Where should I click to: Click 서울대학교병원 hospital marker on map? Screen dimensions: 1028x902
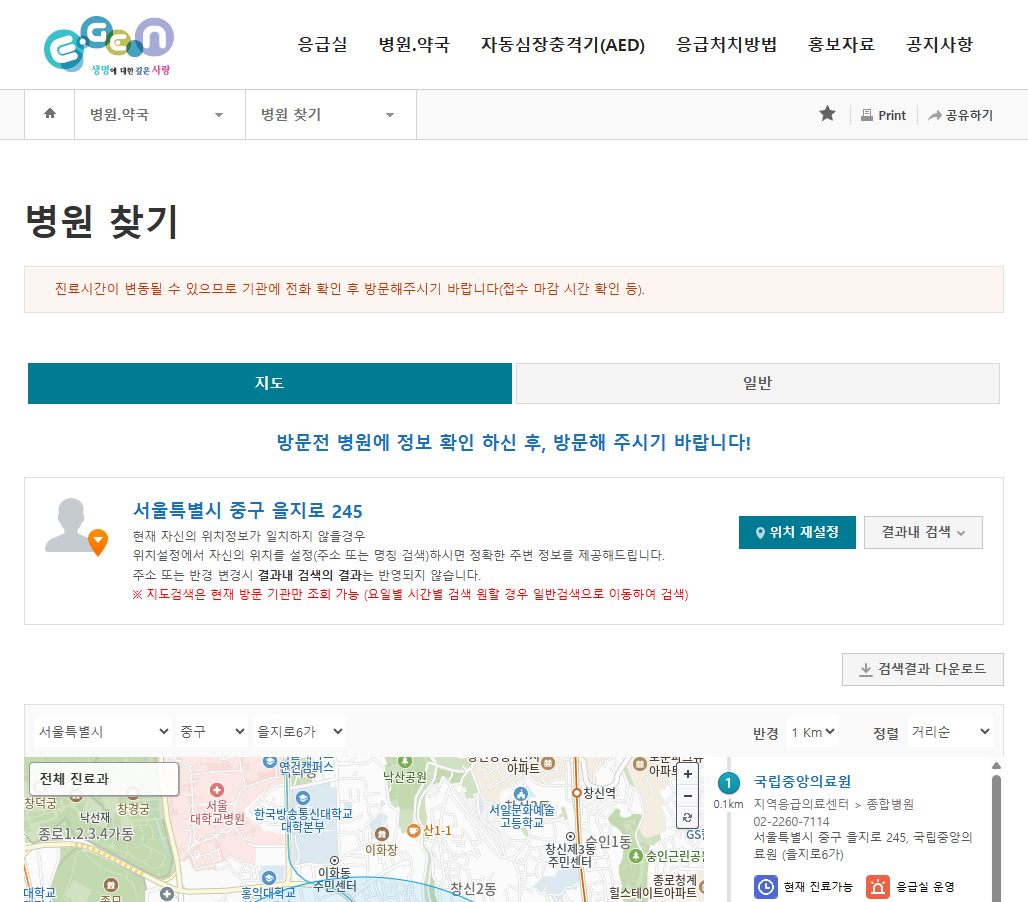[x=217, y=790]
